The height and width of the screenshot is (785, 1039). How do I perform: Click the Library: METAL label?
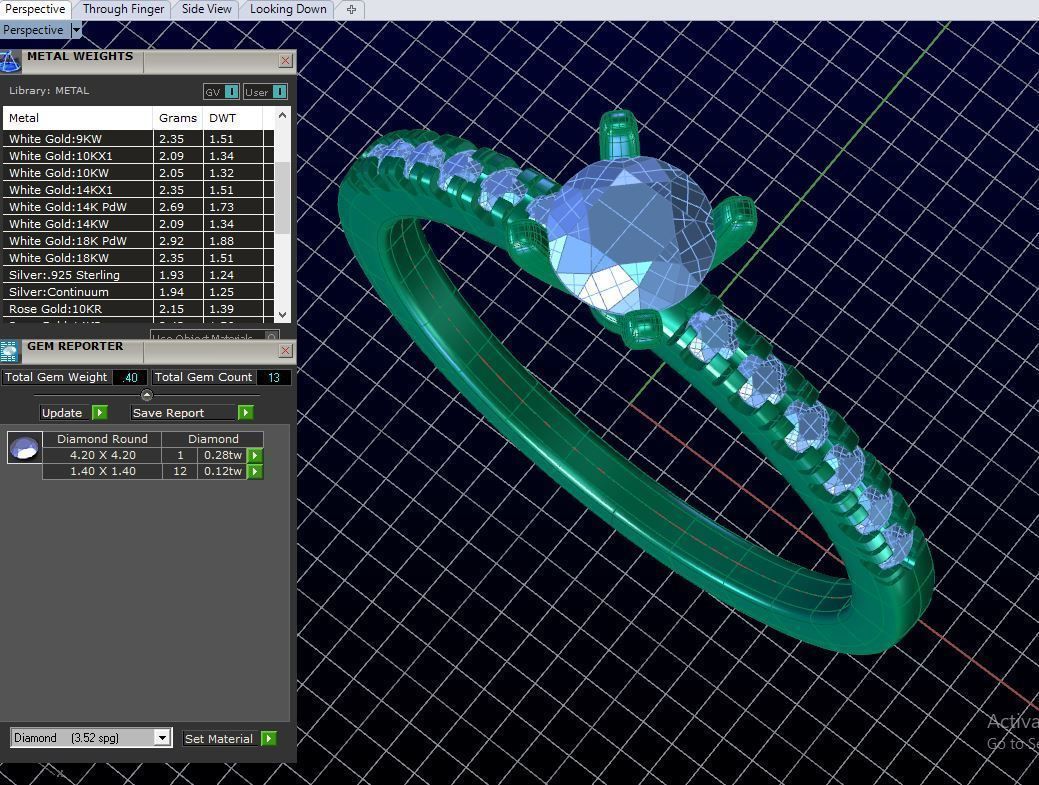[49, 91]
